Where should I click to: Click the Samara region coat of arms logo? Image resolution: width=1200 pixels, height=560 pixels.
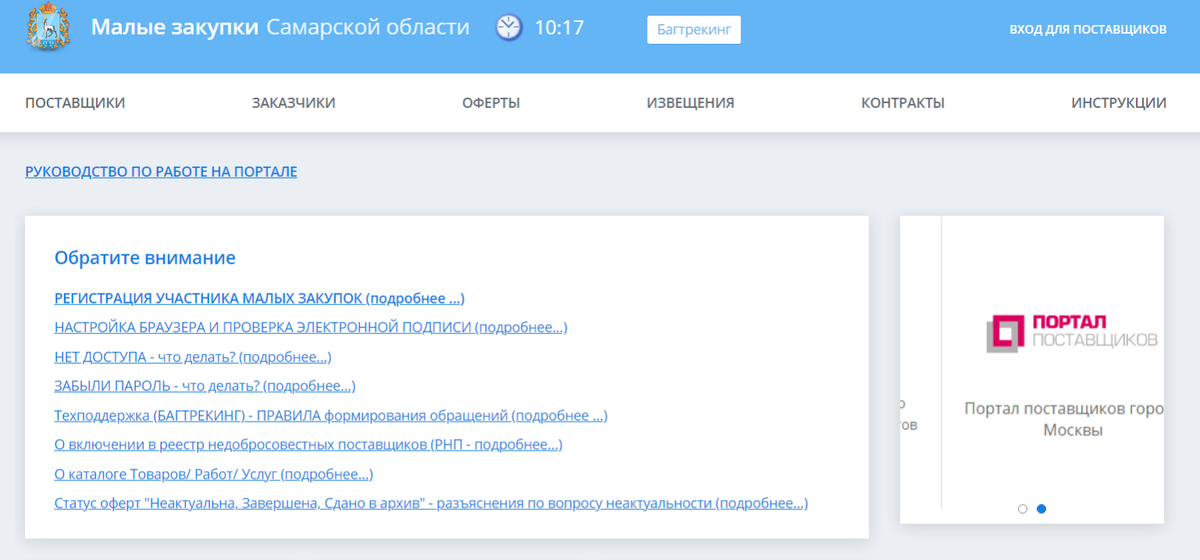tap(48, 27)
